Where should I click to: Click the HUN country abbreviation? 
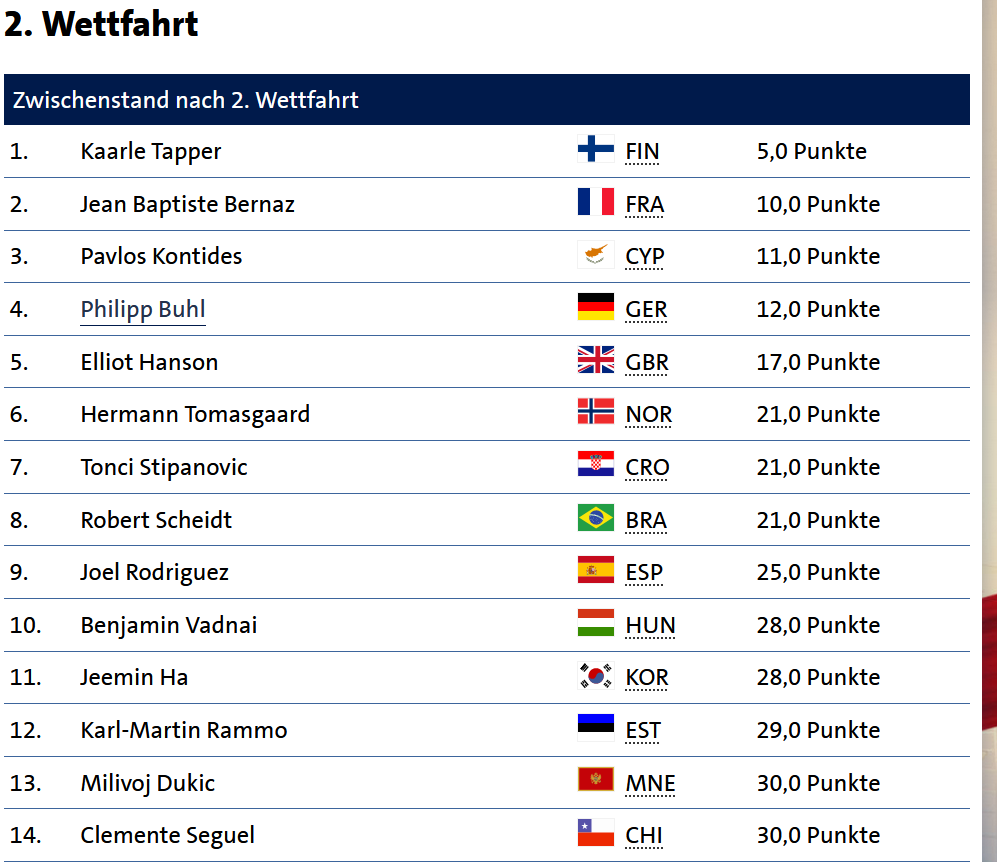(x=650, y=626)
